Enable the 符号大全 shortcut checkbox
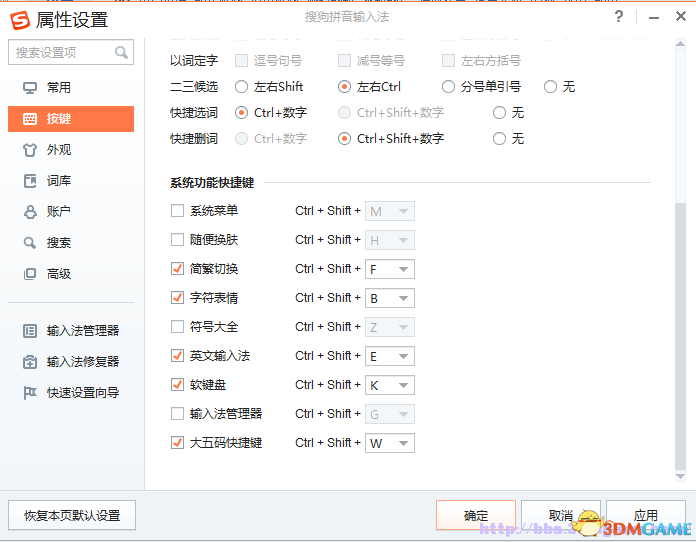696x542 pixels. click(x=178, y=327)
